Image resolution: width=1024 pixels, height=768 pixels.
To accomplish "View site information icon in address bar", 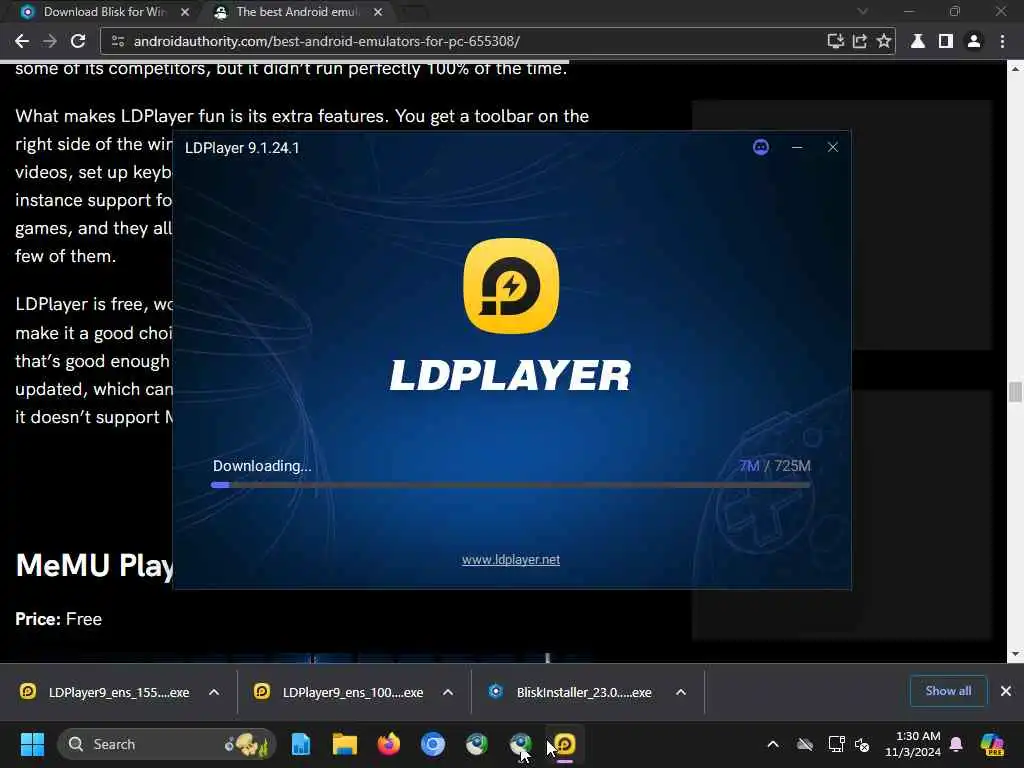I will pos(118,41).
